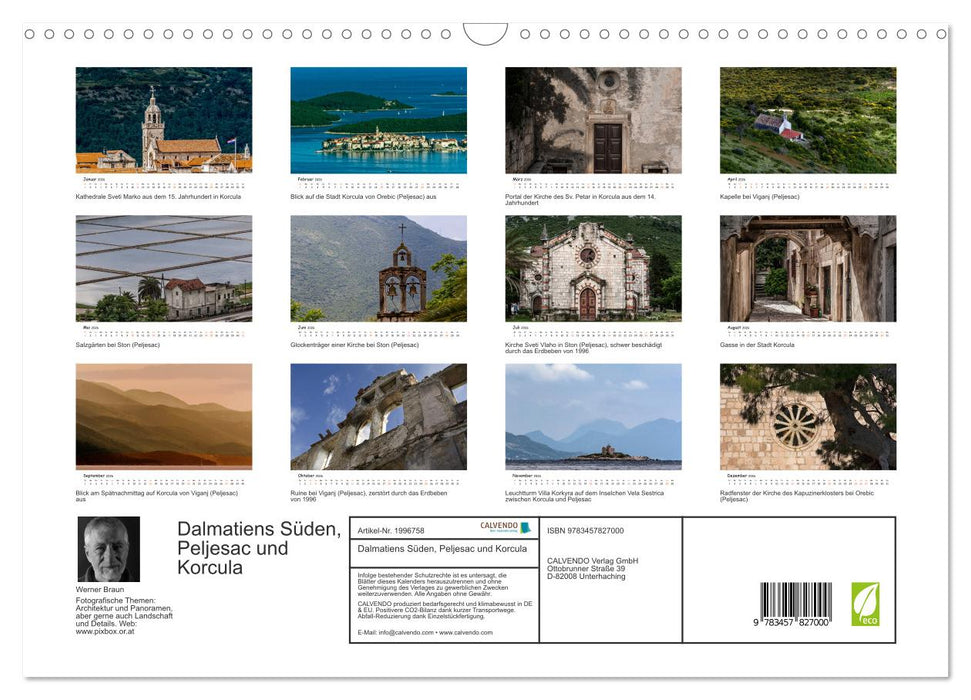Image resolution: width=971 pixels, height=700 pixels.
Task: Click the August Gasse in Korcula image
Action: tap(806, 268)
